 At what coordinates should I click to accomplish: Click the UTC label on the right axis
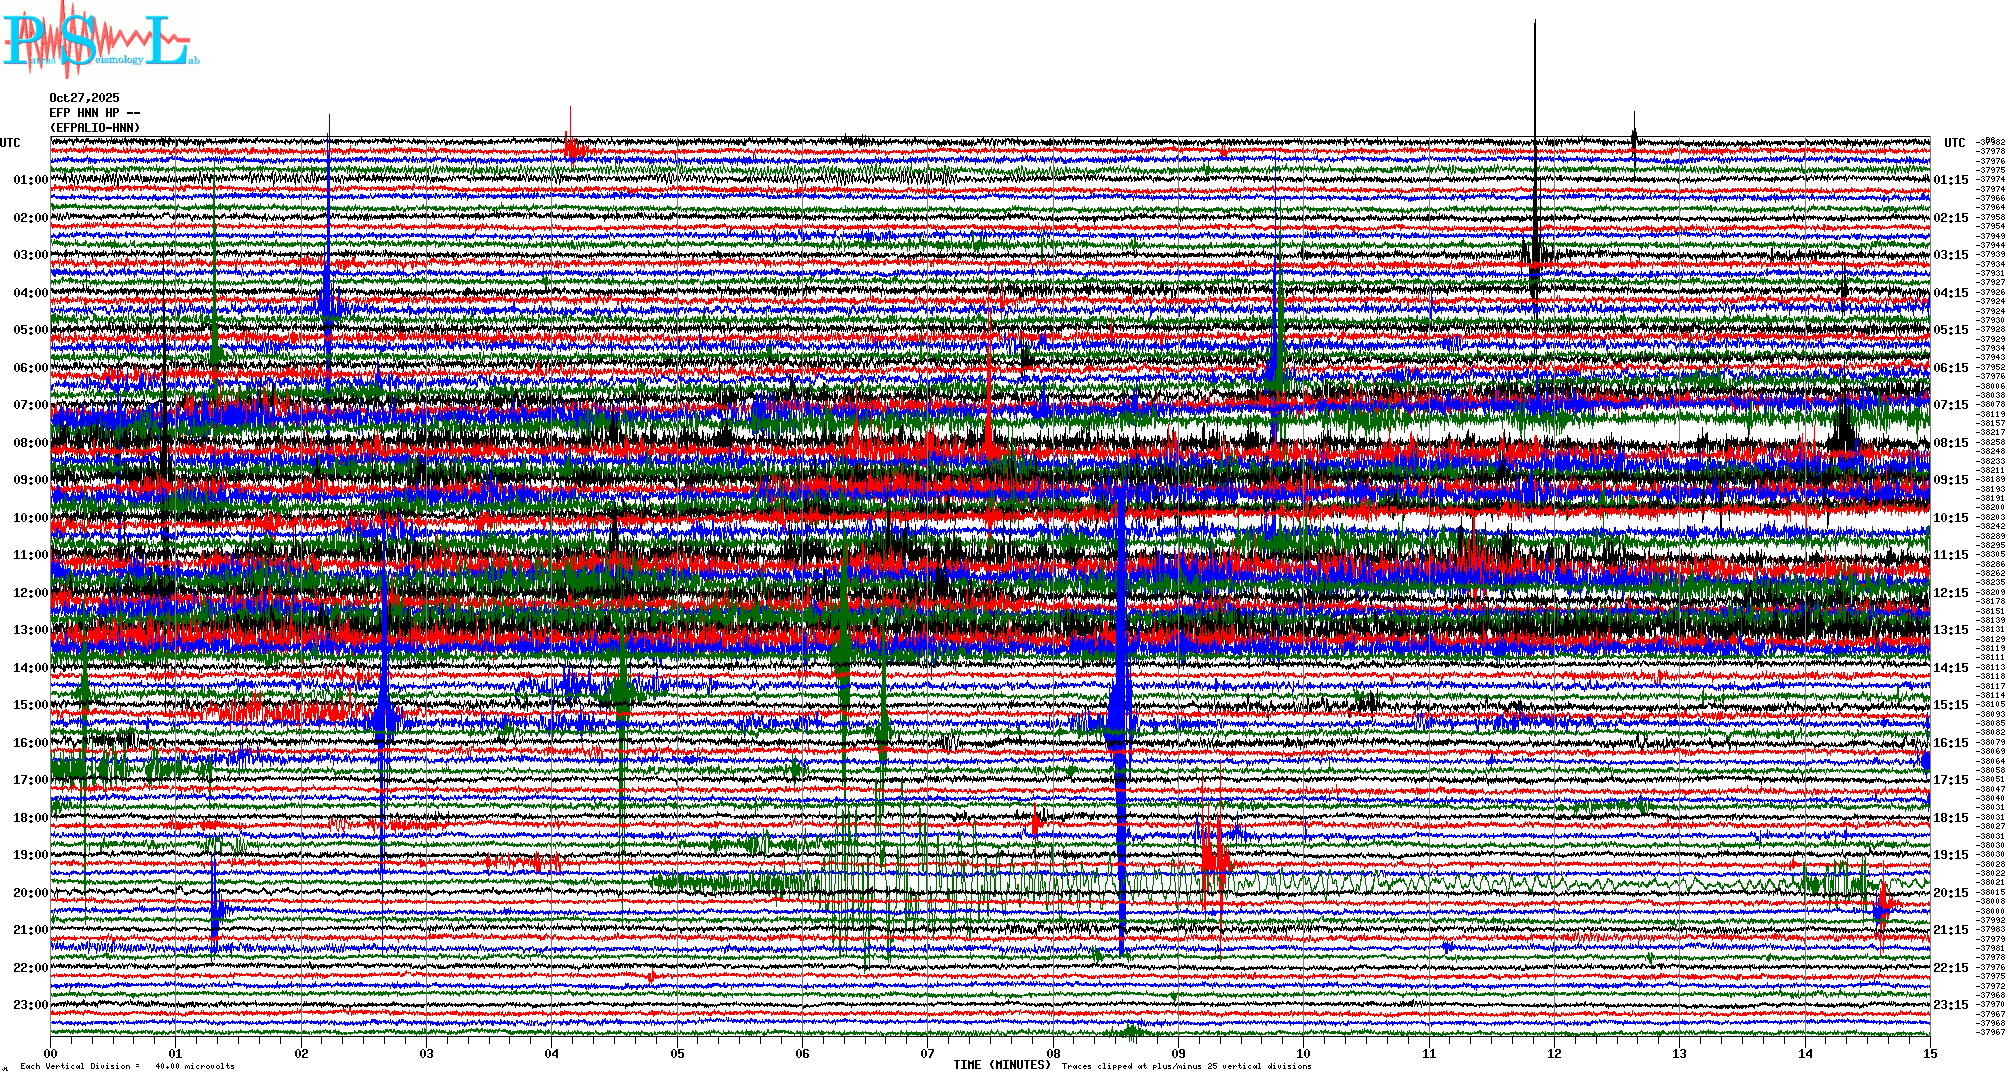pyautogui.click(x=1954, y=143)
